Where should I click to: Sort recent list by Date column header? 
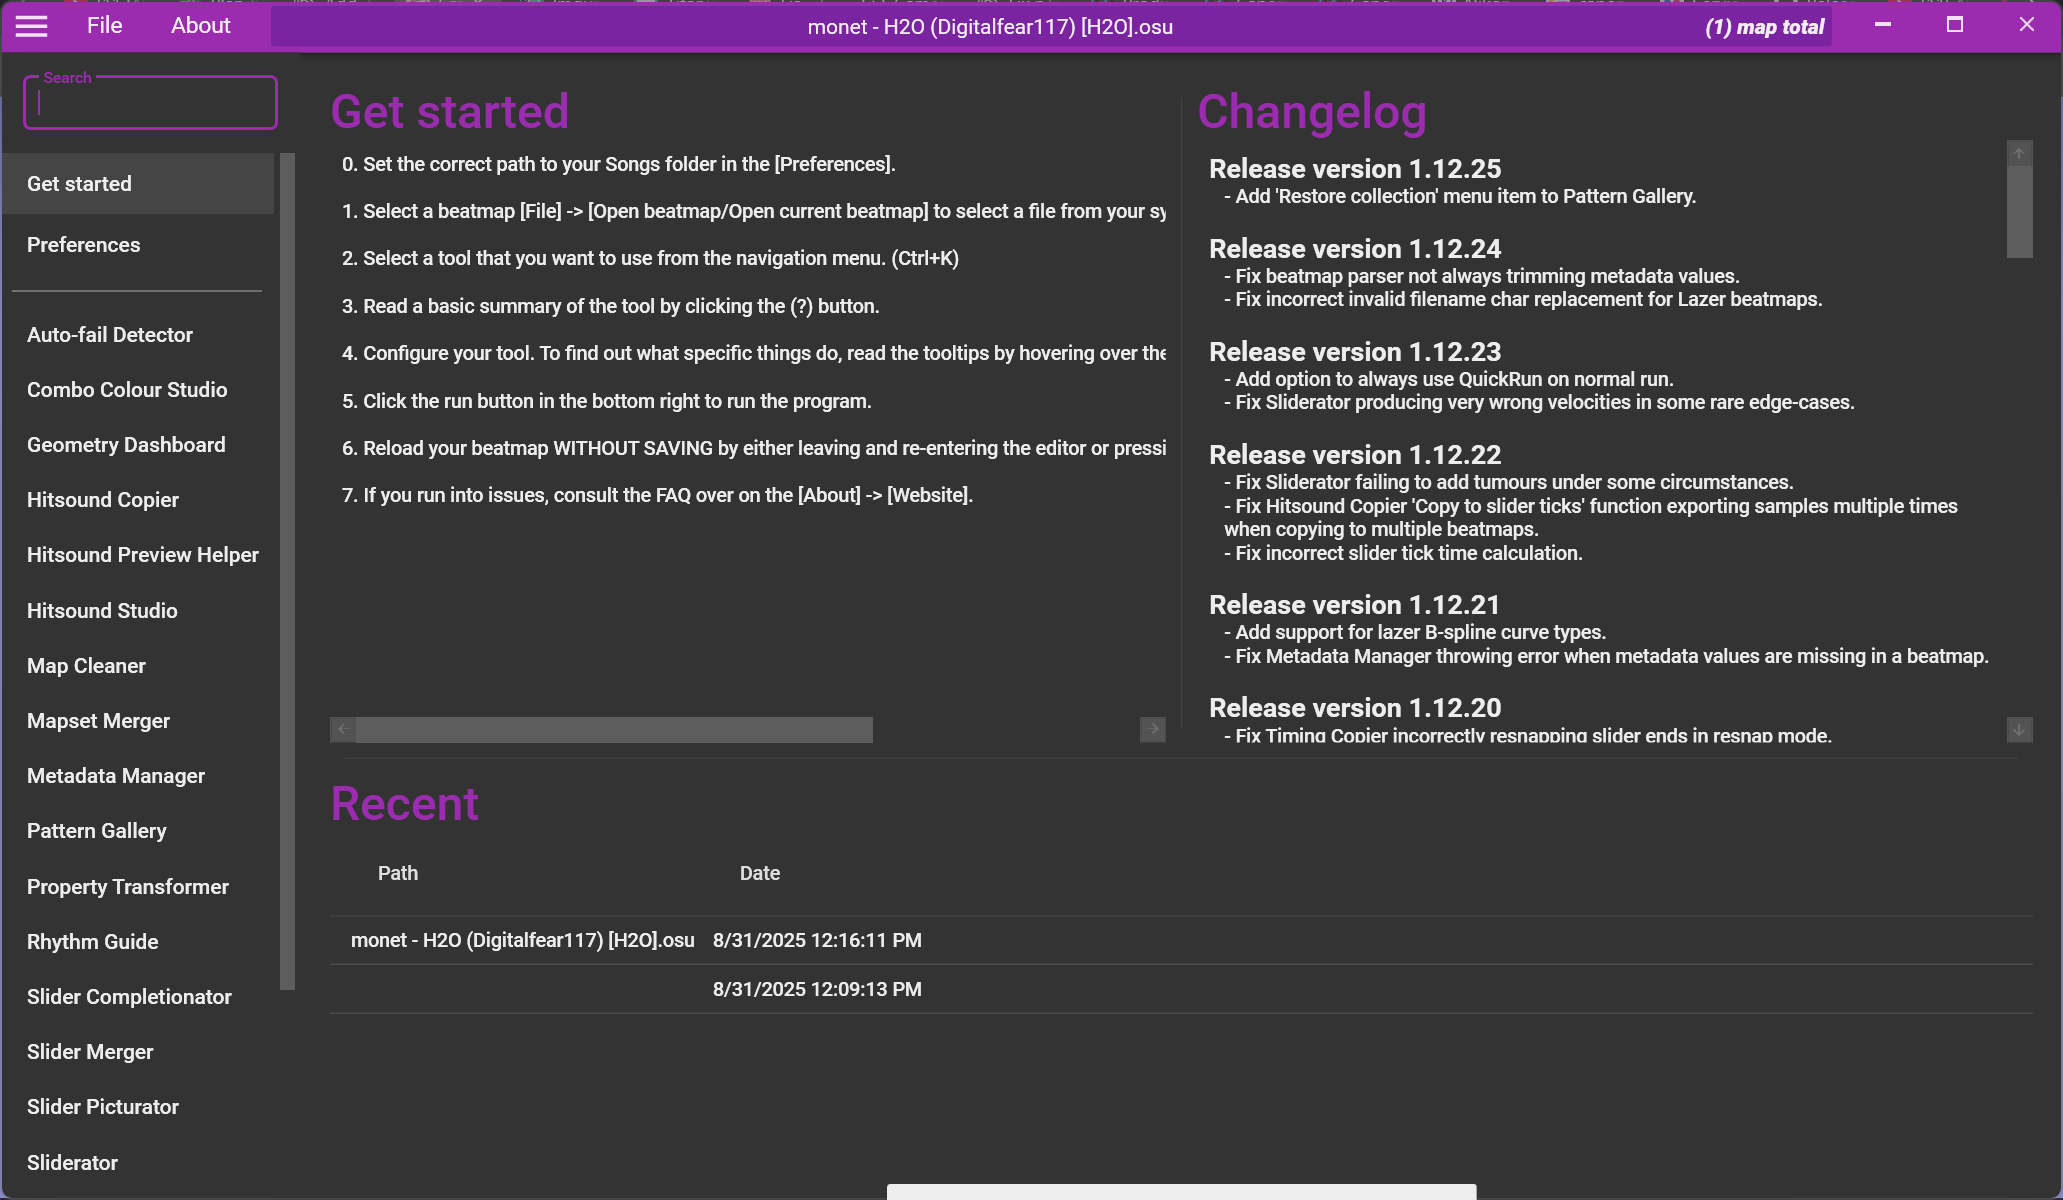[759, 873]
